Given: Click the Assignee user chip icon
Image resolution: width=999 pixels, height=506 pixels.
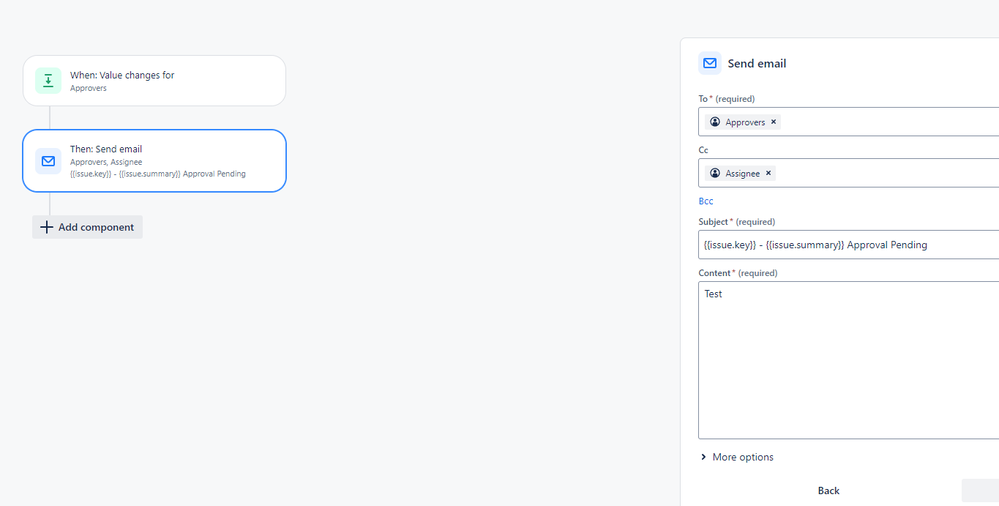Looking at the screenshot, I should point(715,173).
